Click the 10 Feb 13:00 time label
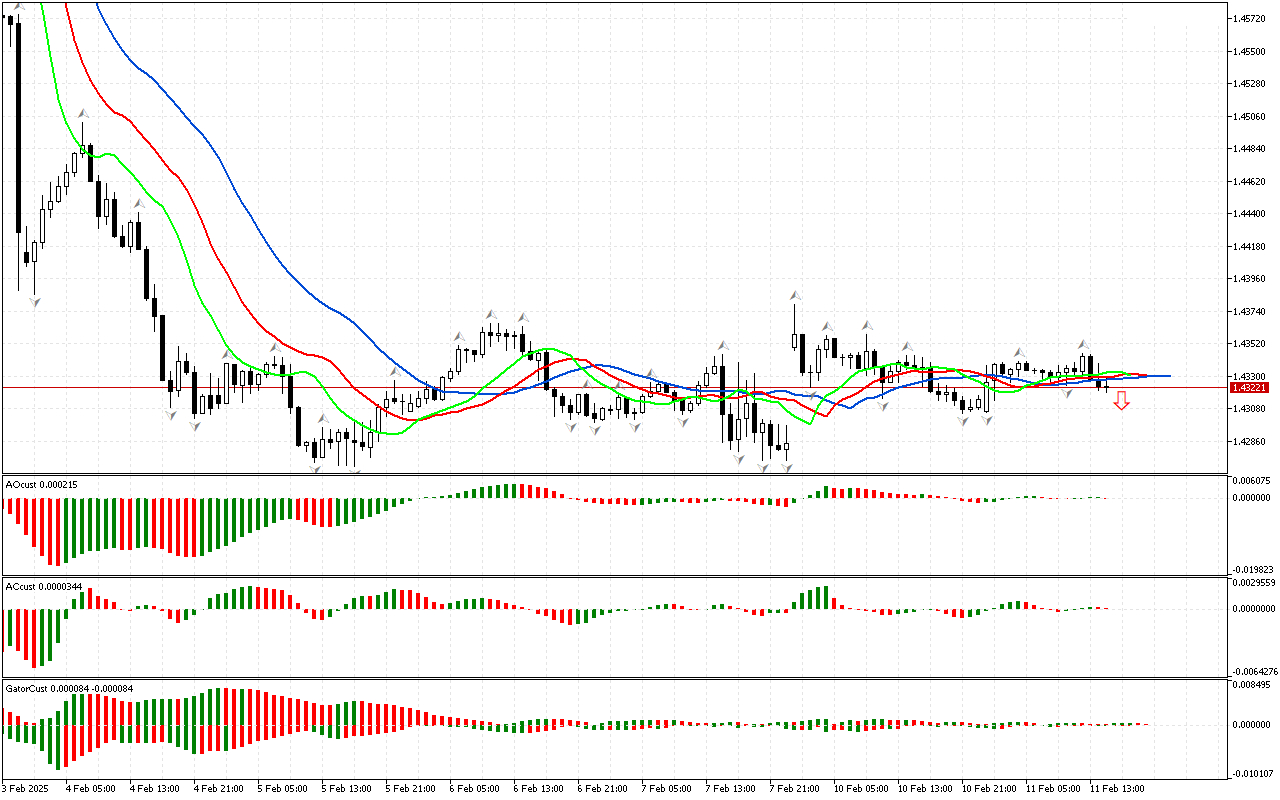Image resolution: width=1280 pixels, height=800 pixels. [x=925, y=788]
